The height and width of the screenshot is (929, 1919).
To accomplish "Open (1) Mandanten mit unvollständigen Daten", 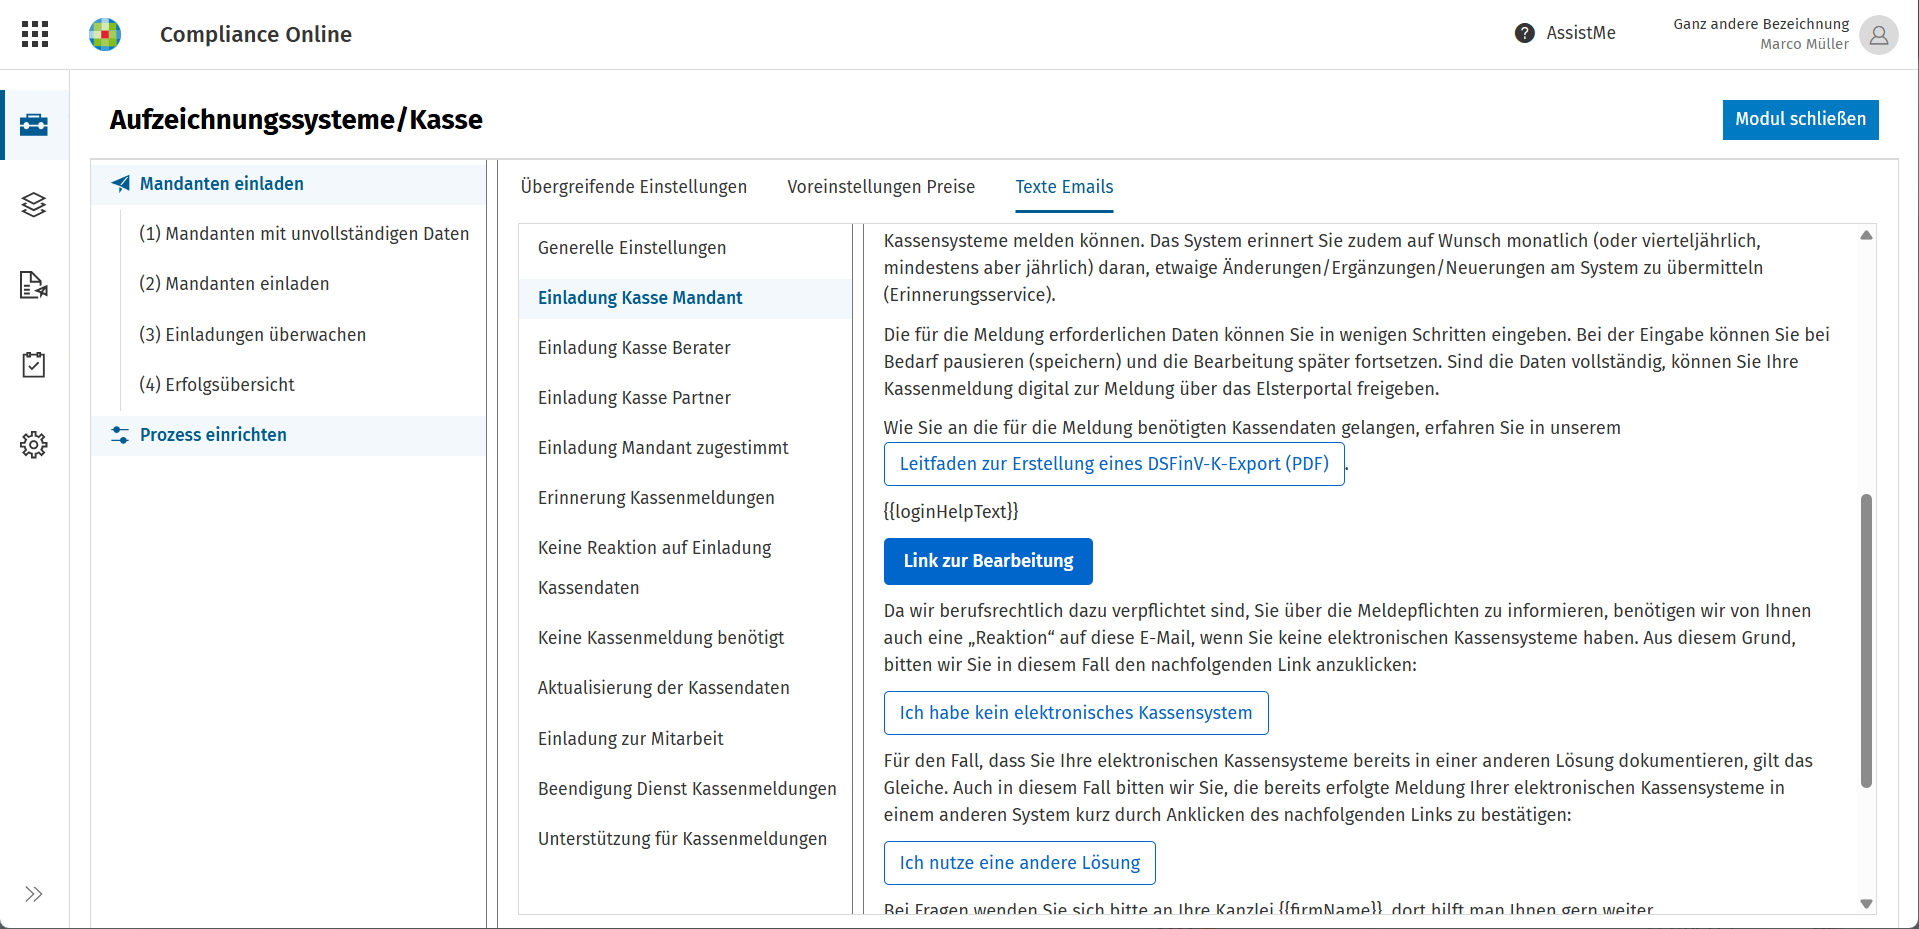I will tap(304, 234).
